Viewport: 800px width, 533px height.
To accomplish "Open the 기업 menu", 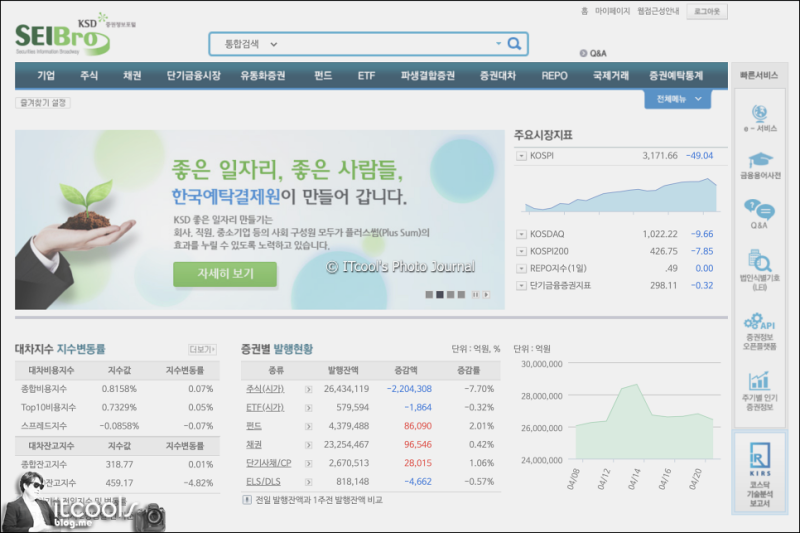I will (x=46, y=75).
